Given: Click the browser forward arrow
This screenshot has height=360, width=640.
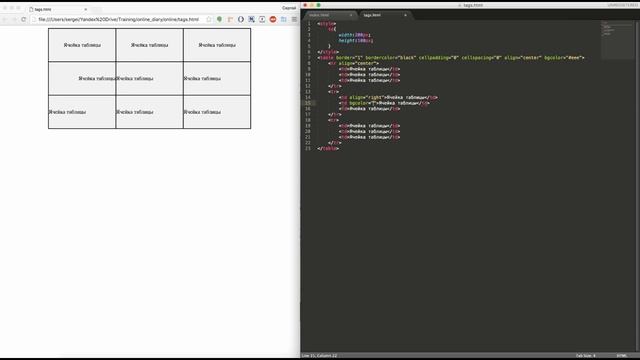Looking at the screenshot, I should [x=14, y=19].
